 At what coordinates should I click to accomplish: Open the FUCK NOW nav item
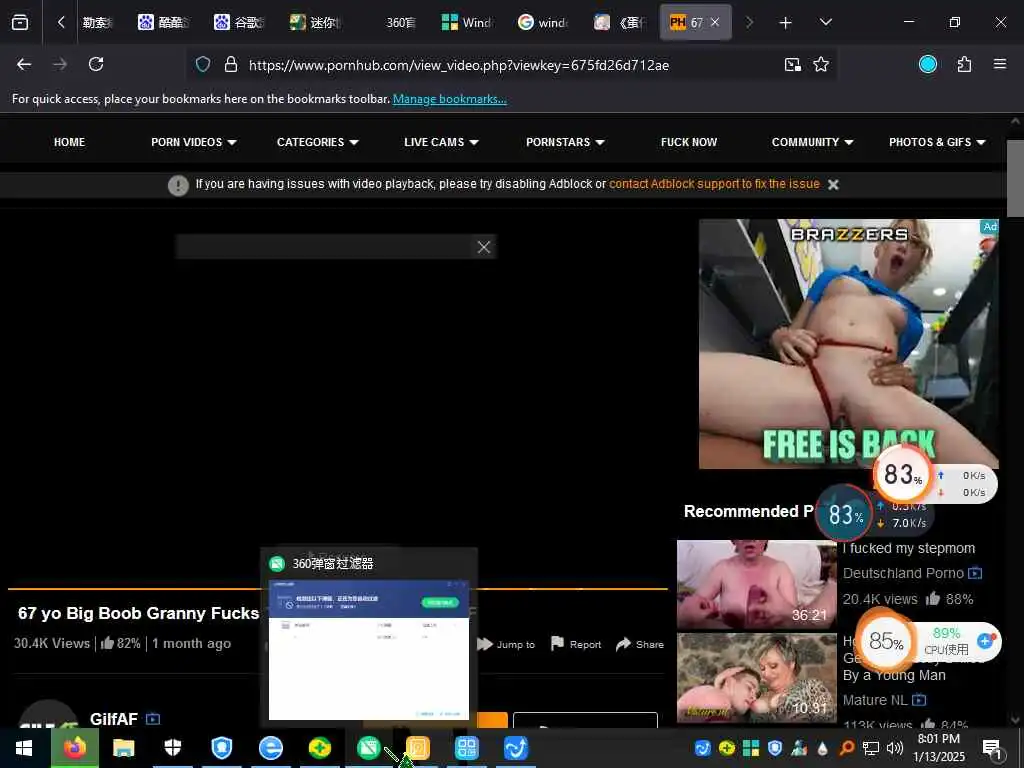pyautogui.click(x=689, y=142)
